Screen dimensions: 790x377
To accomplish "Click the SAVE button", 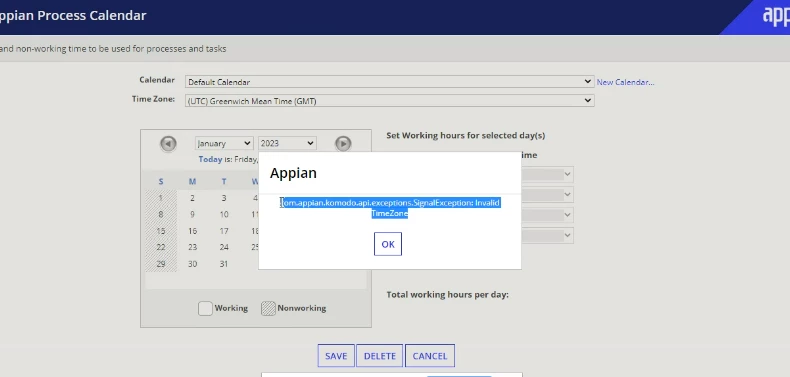I will tap(336, 356).
